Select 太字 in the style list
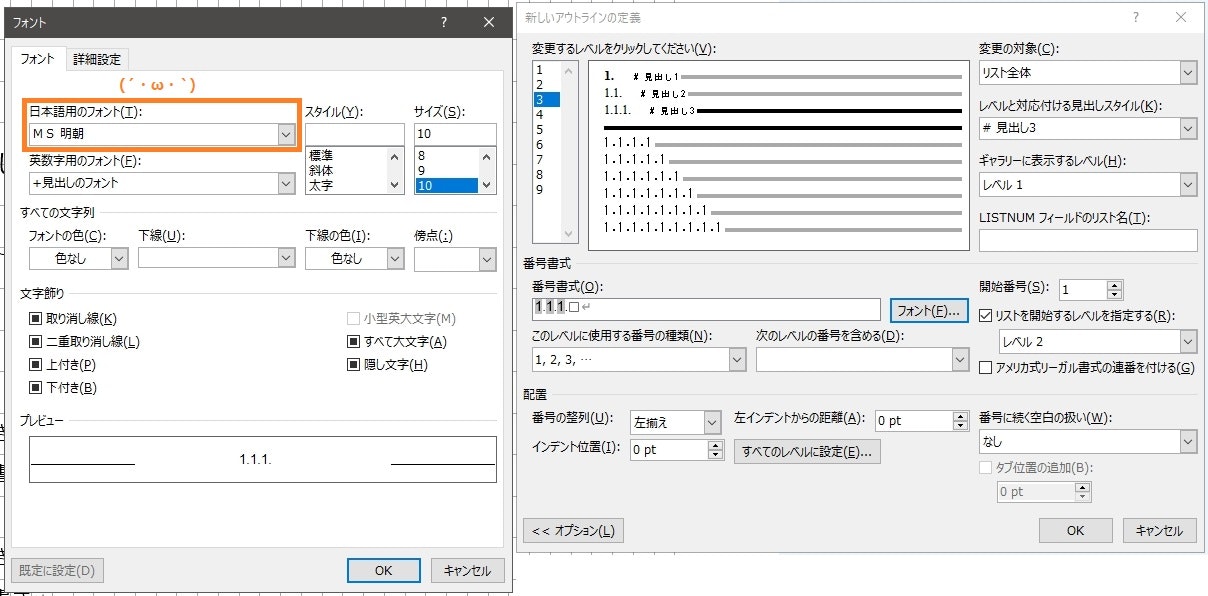Viewport: 1208px width, 596px height. [x=322, y=185]
